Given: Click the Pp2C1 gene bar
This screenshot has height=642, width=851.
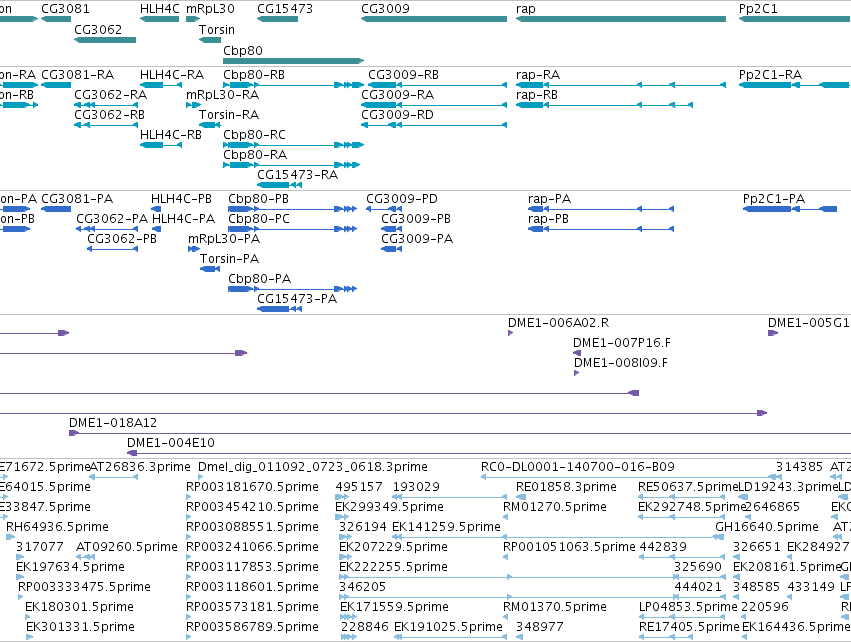Looking at the screenshot, I should 795,19.
